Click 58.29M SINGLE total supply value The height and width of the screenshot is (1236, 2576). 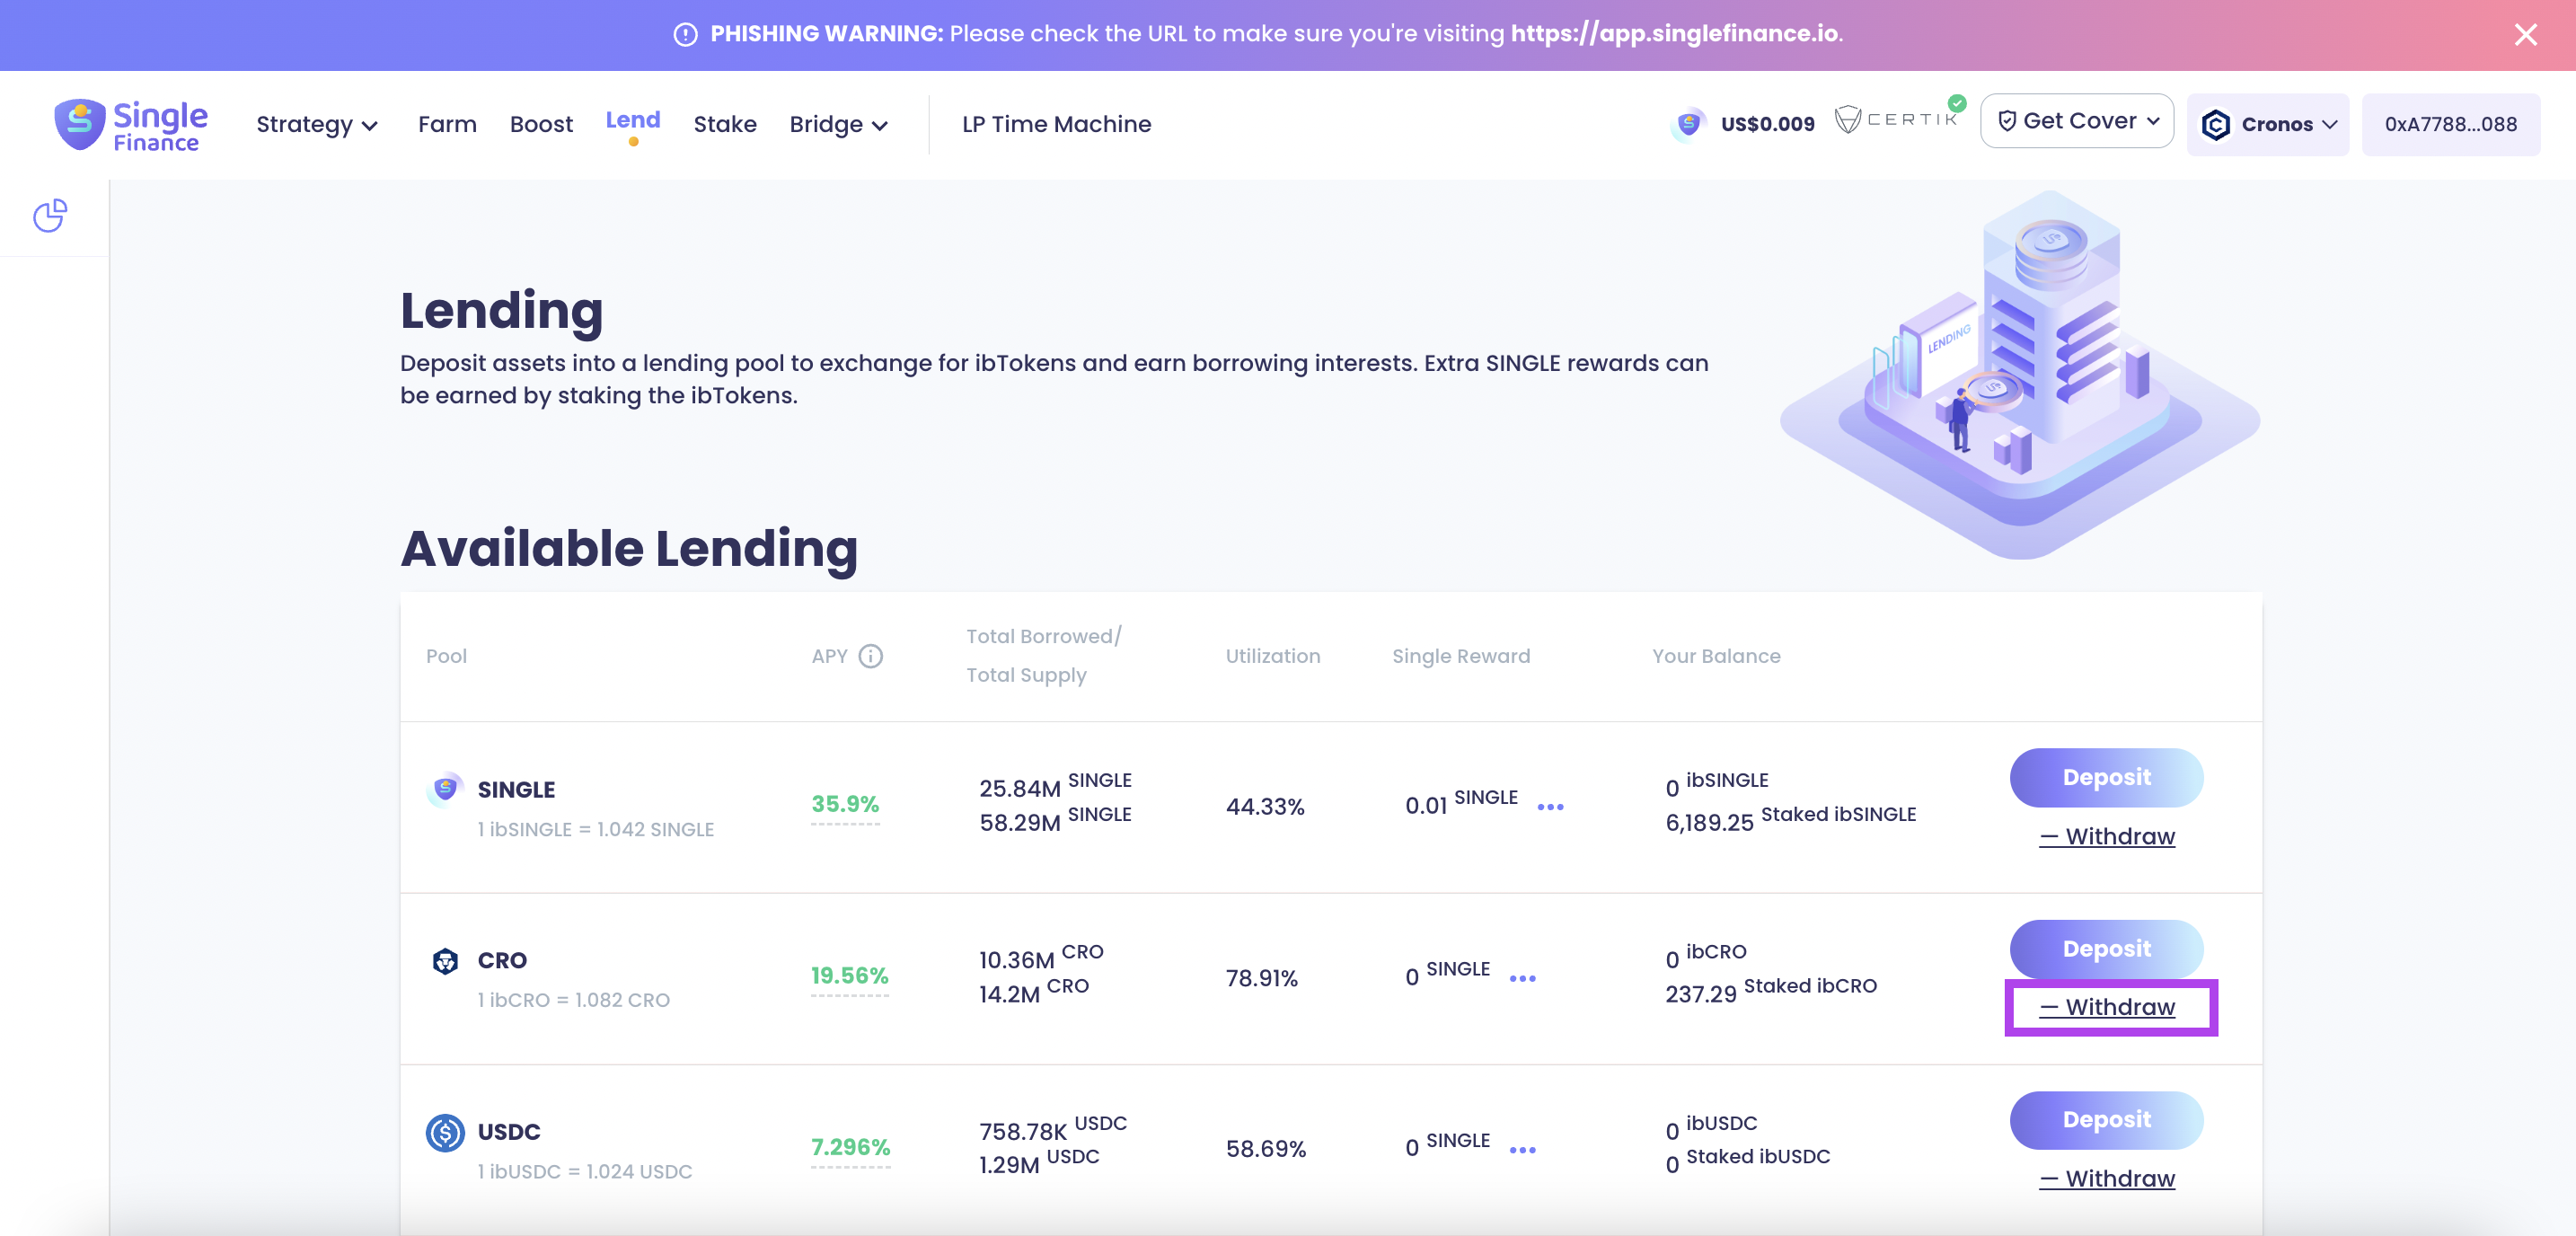click(1055, 819)
